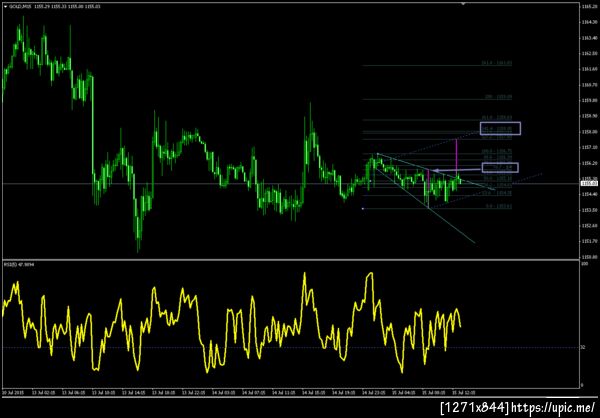Click the current price tag 1155.03 on axis
This screenshot has height=418, width=600.
tap(587, 184)
